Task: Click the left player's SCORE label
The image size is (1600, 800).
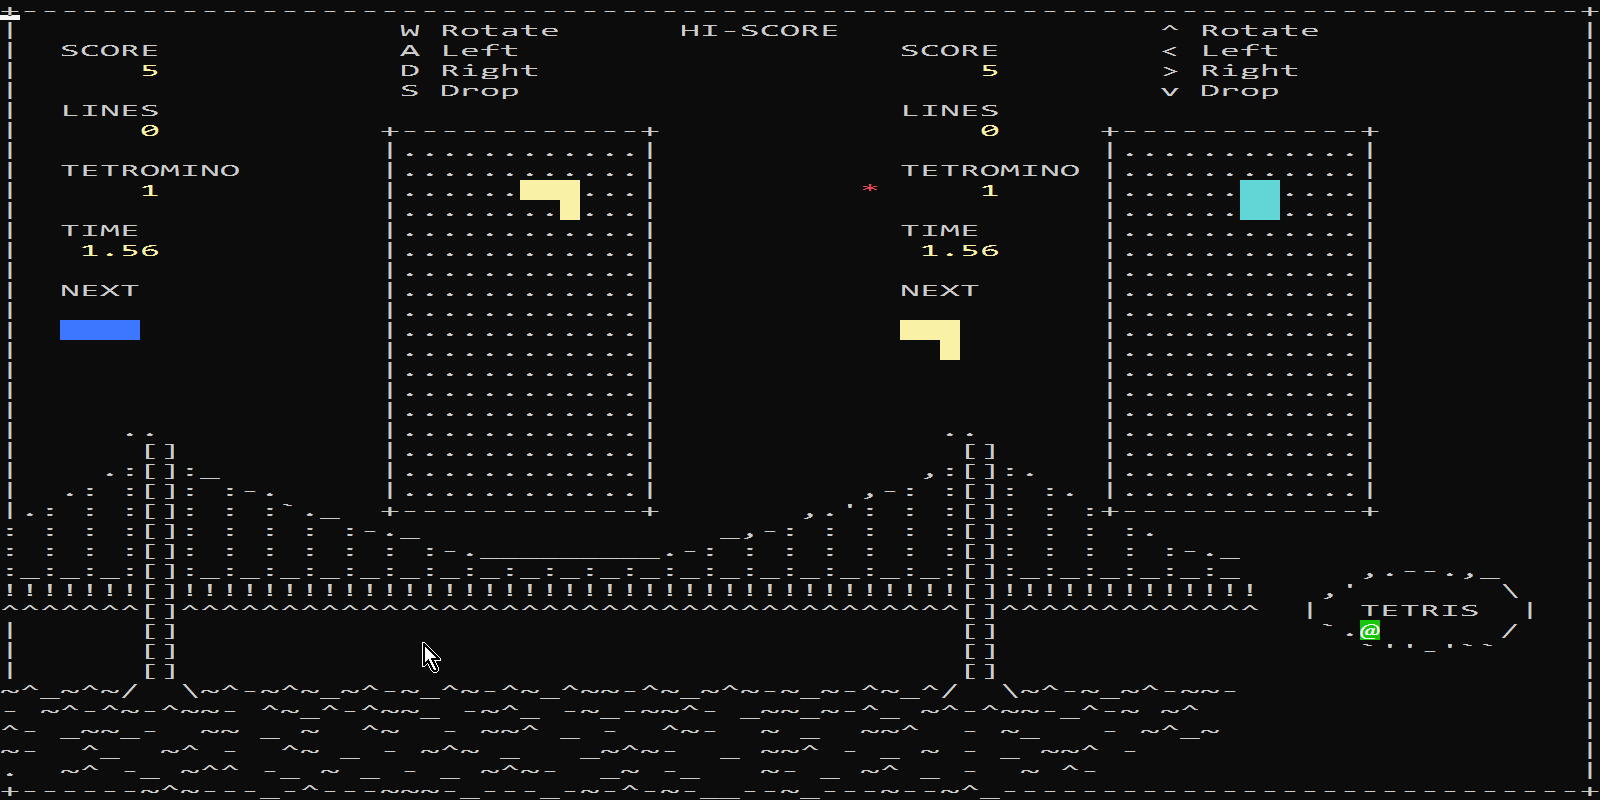Action: point(110,50)
